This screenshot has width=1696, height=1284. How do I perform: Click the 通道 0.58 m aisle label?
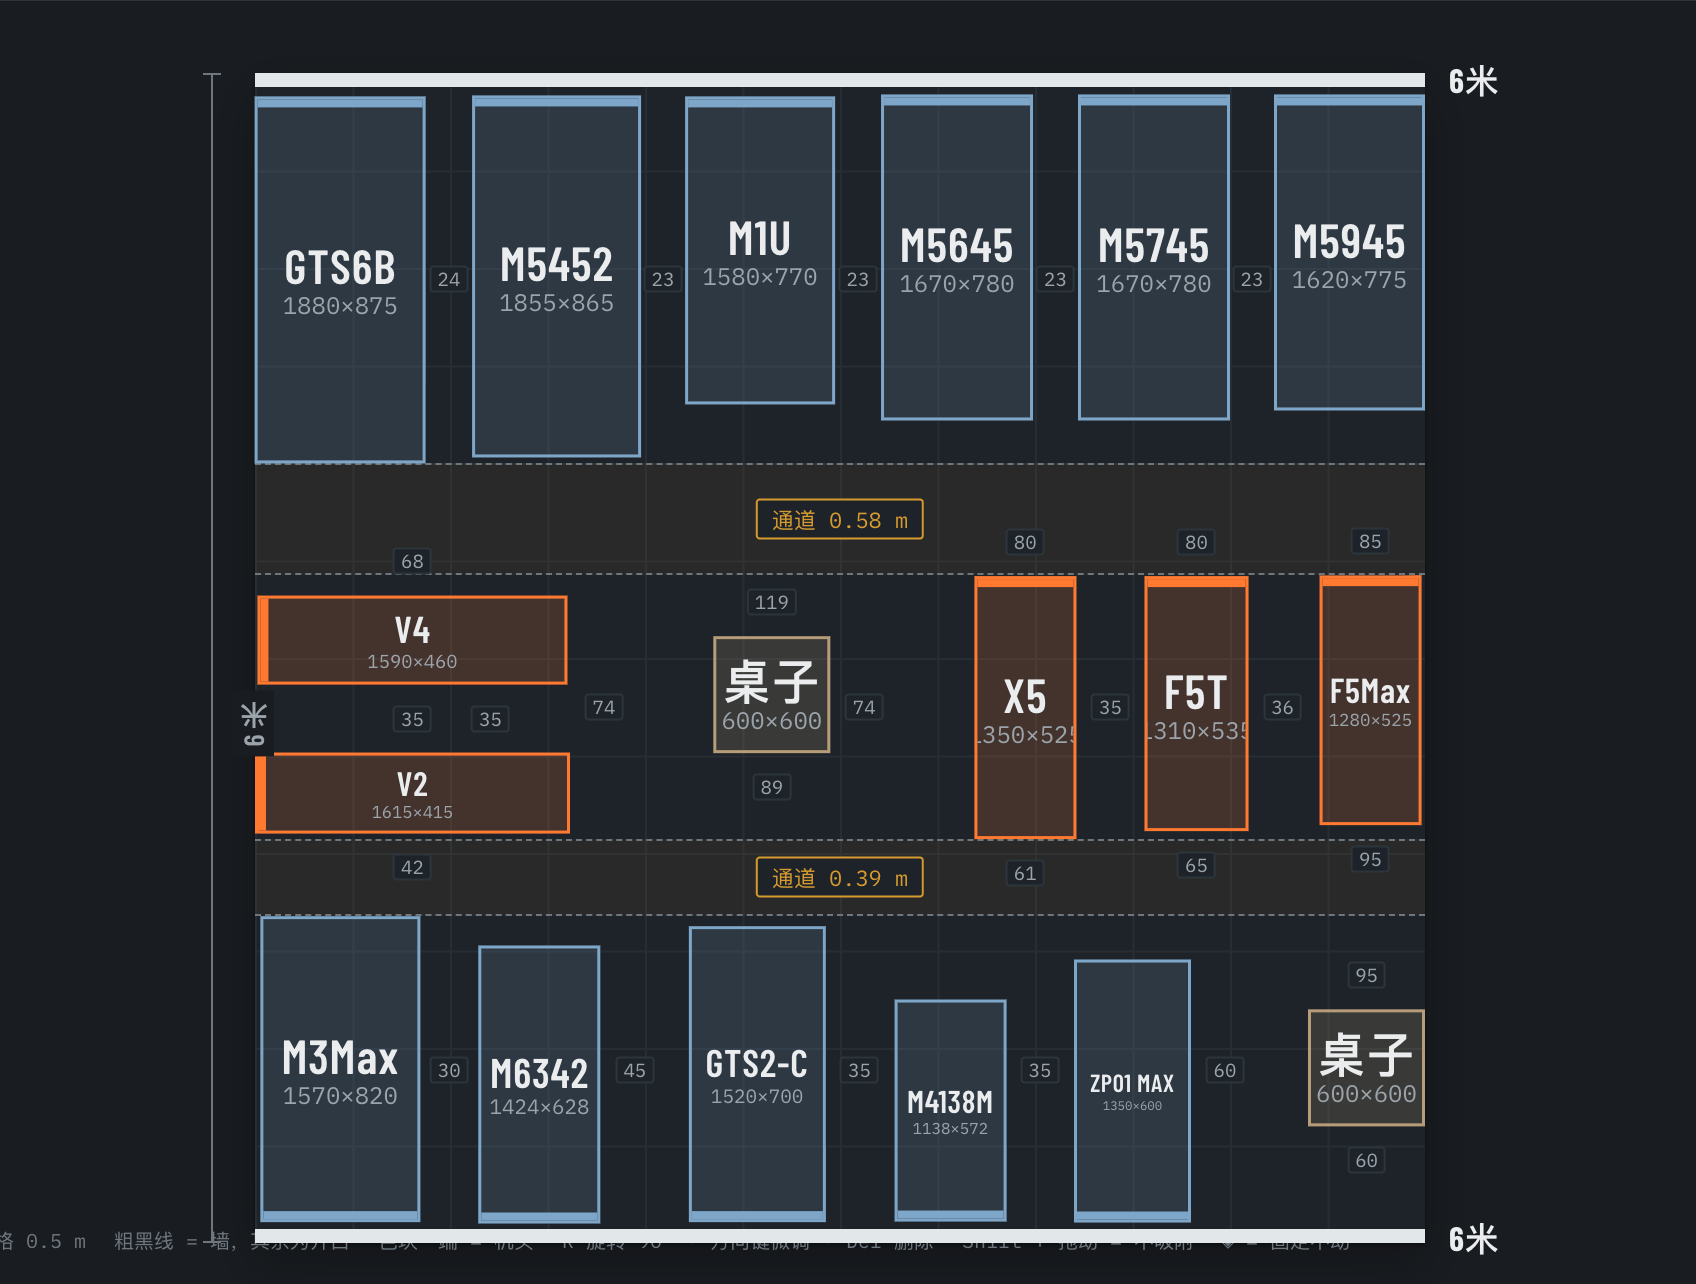coord(839,519)
